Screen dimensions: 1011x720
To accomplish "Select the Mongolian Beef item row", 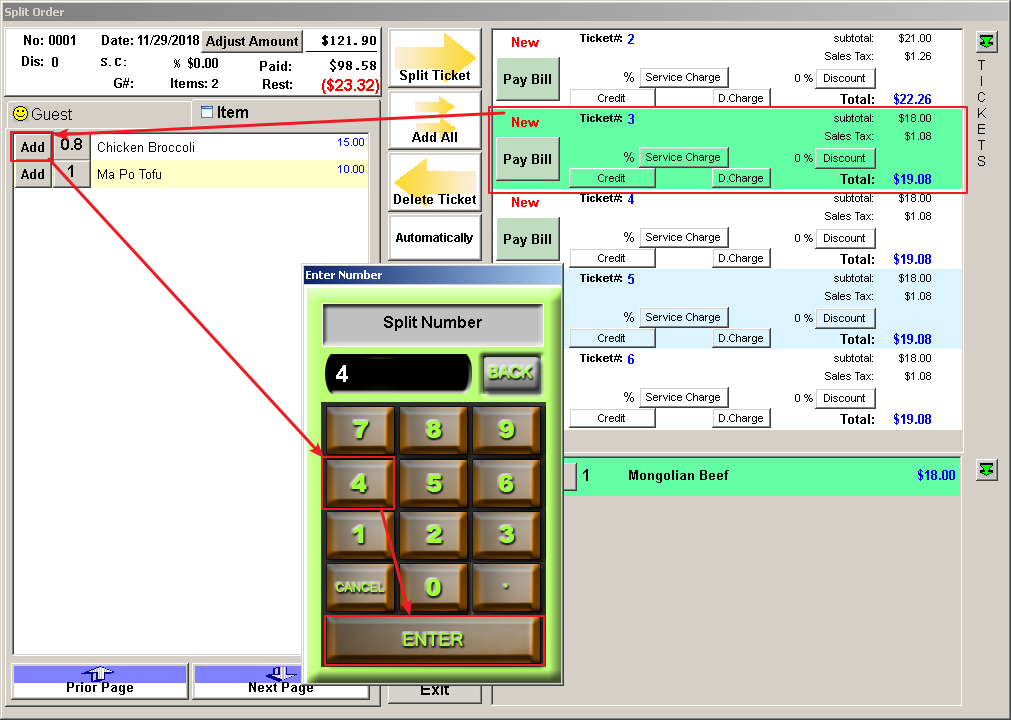I will click(x=762, y=476).
